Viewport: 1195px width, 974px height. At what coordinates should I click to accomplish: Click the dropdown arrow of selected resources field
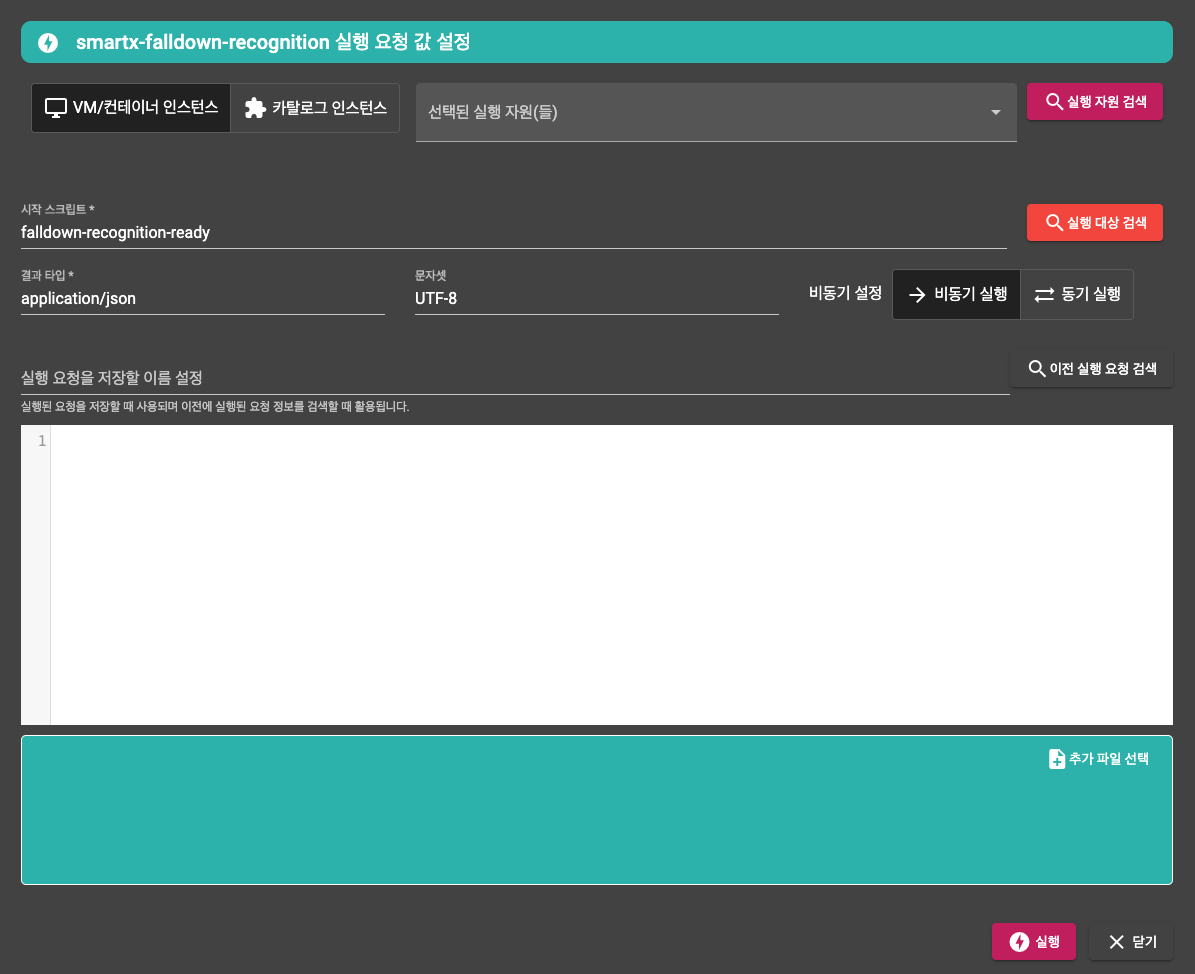(995, 112)
